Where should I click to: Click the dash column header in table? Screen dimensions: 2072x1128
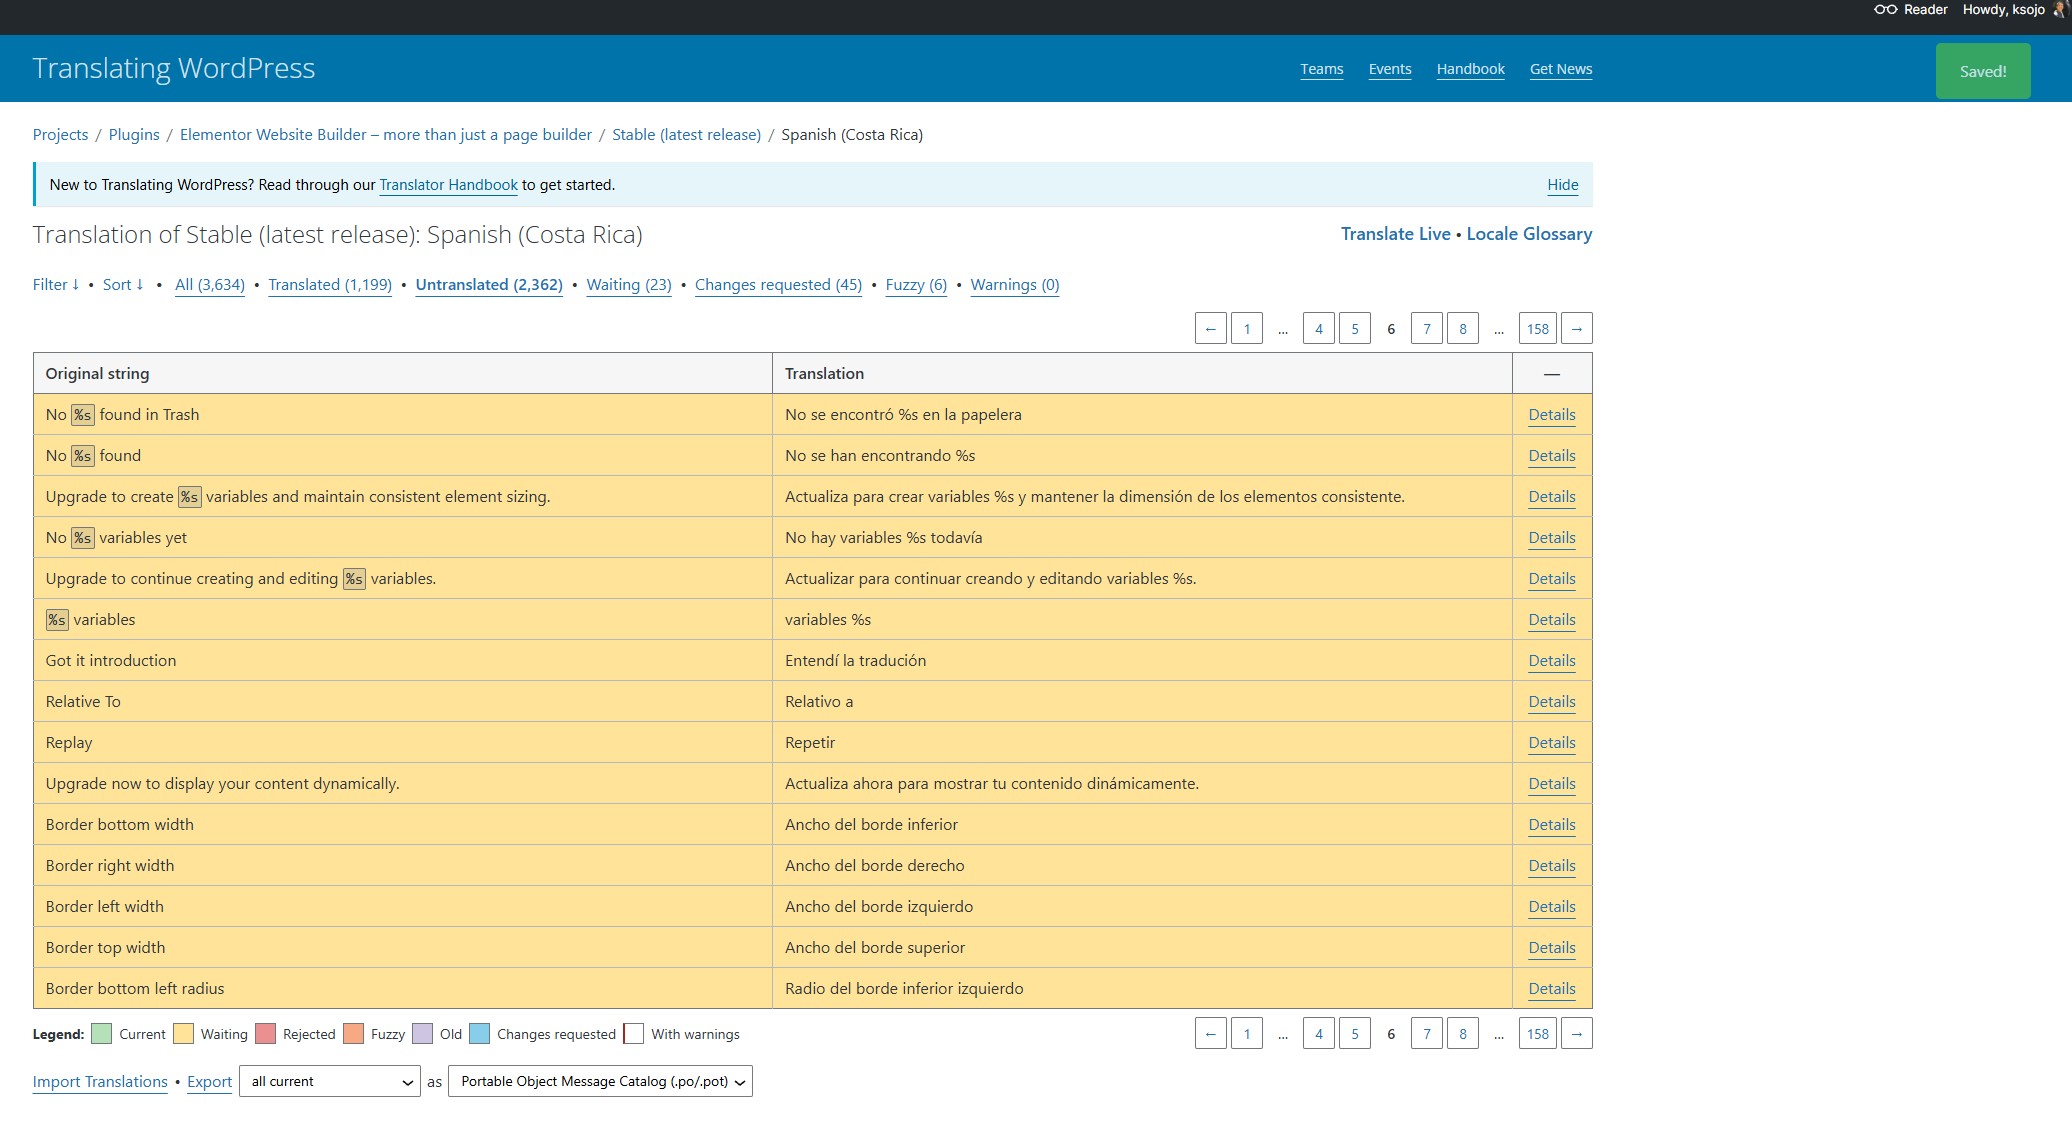click(1552, 374)
